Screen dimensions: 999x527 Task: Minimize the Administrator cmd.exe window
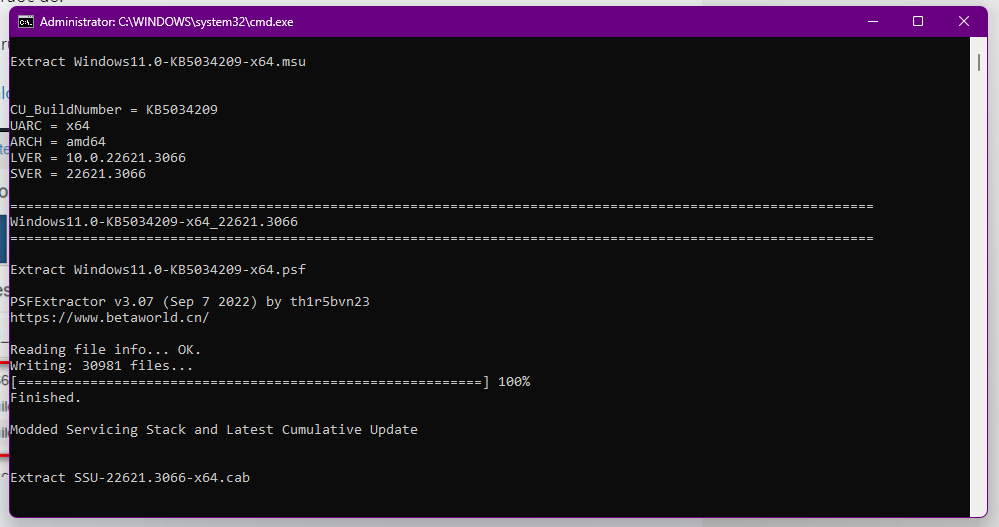click(873, 22)
